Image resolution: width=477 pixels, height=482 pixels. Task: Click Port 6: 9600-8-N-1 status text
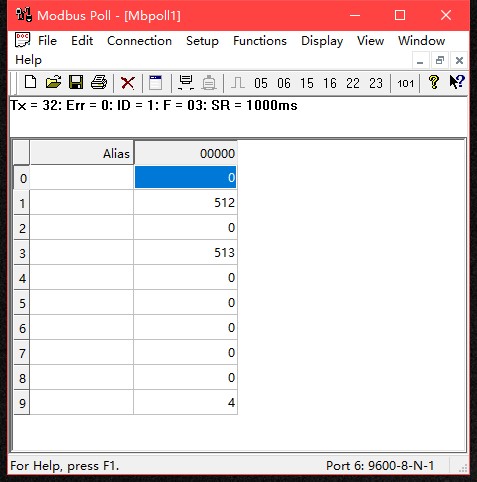(380, 465)
